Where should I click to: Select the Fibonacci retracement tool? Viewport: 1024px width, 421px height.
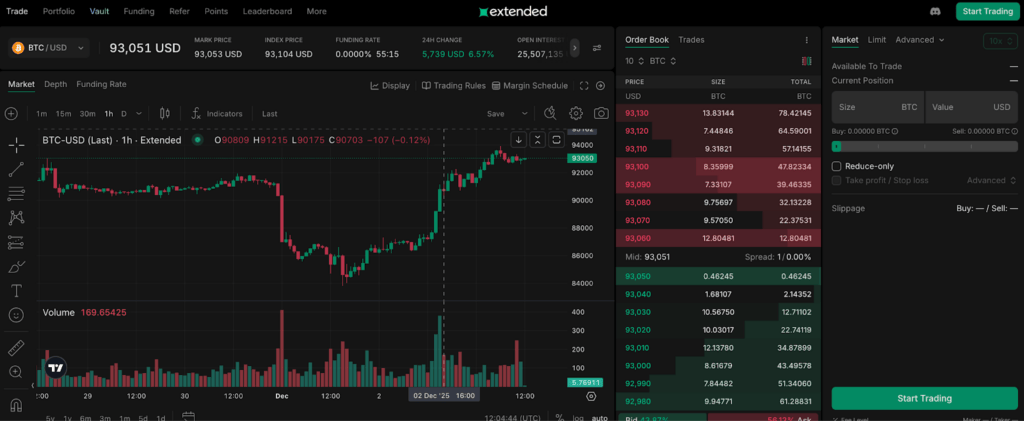[x=16, y=194]
